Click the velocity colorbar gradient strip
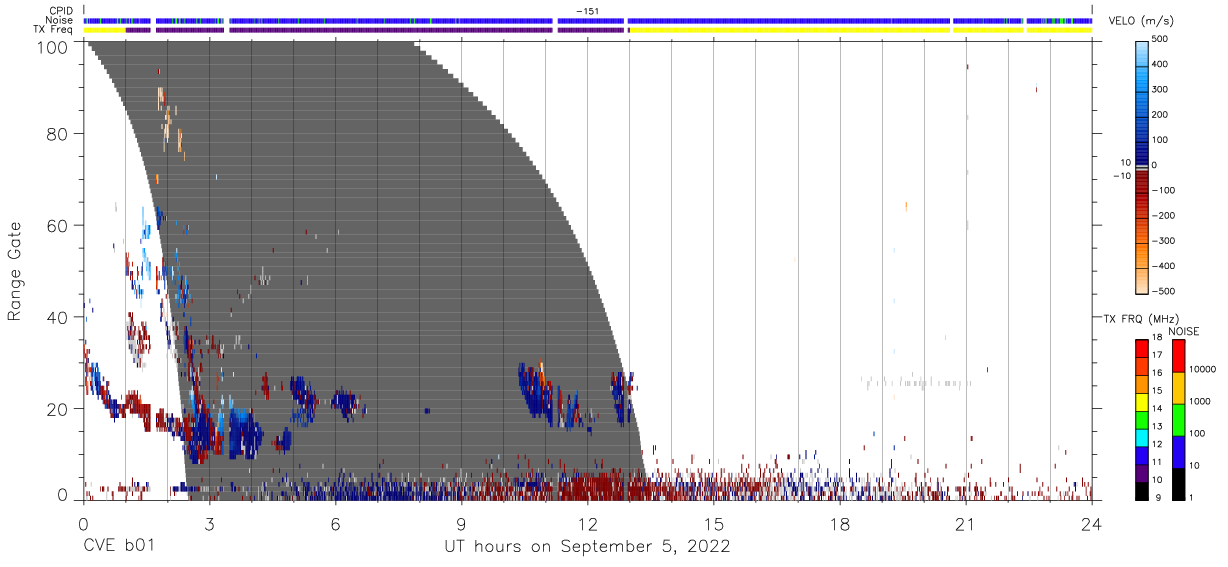 click(1142, 166)
